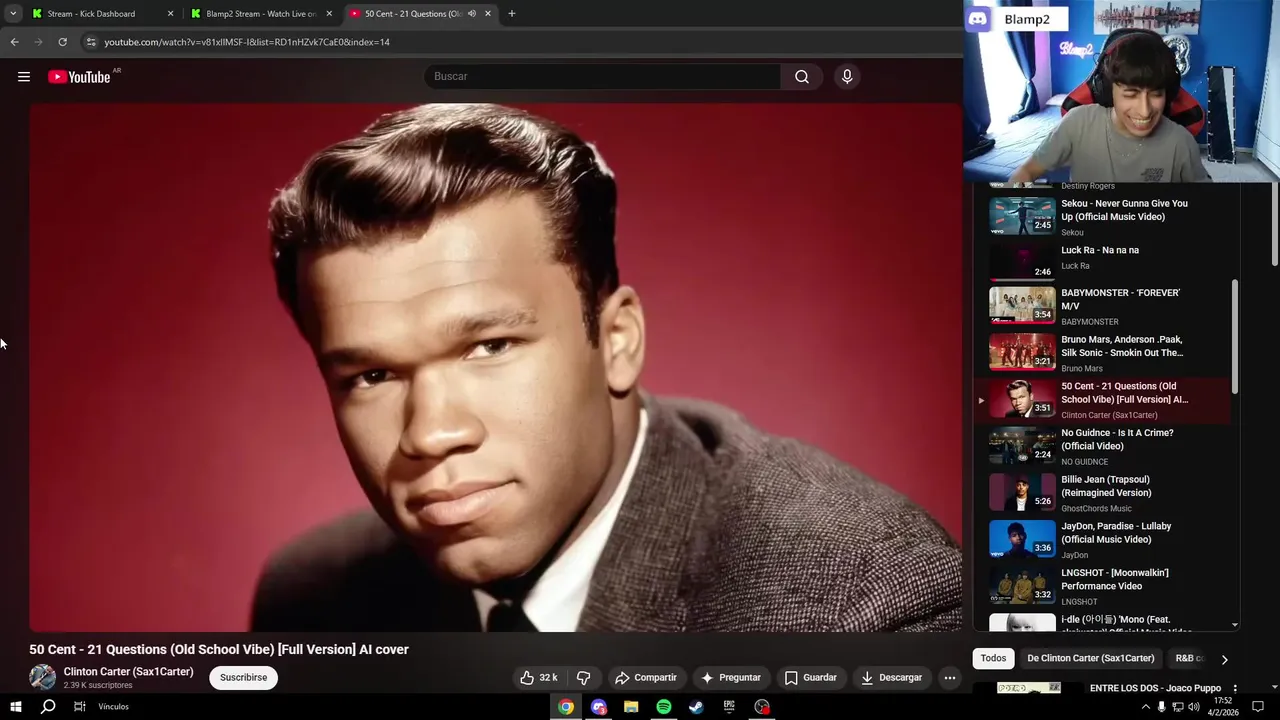The width and height of the screenshot is (1280, 720).
Task: Open the Windows notification center
Action: (x=1258, y=707)
